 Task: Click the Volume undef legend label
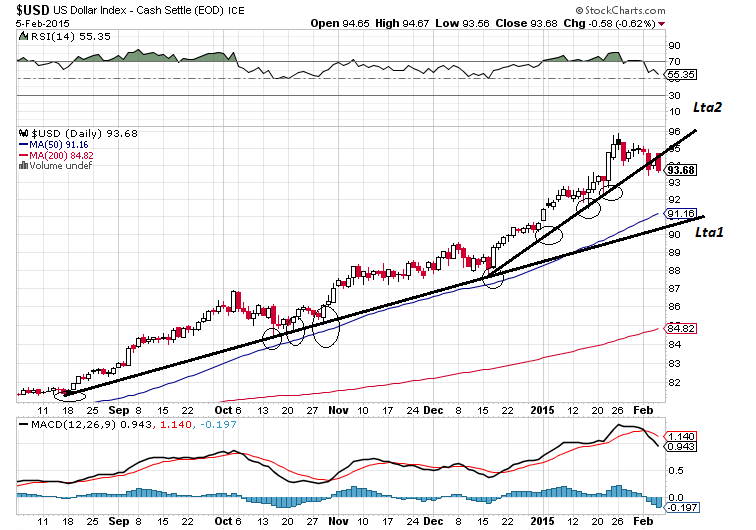(x=60, y=166)
